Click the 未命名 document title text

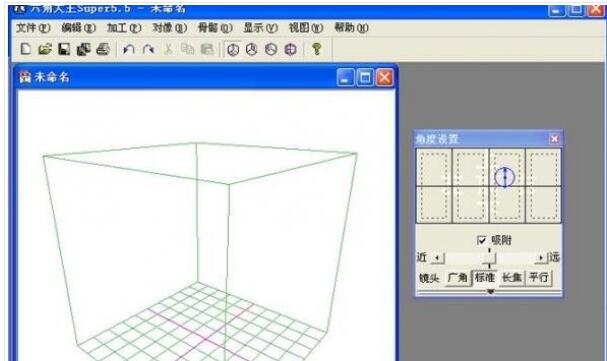52,77
